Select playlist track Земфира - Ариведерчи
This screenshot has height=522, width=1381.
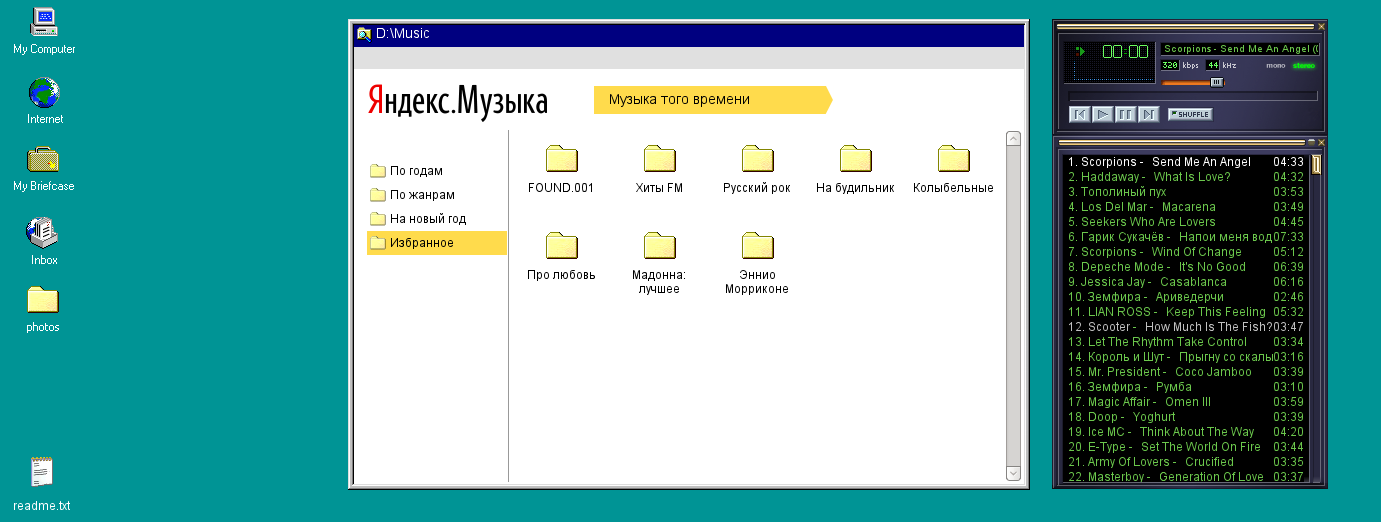click(1185, 297)
